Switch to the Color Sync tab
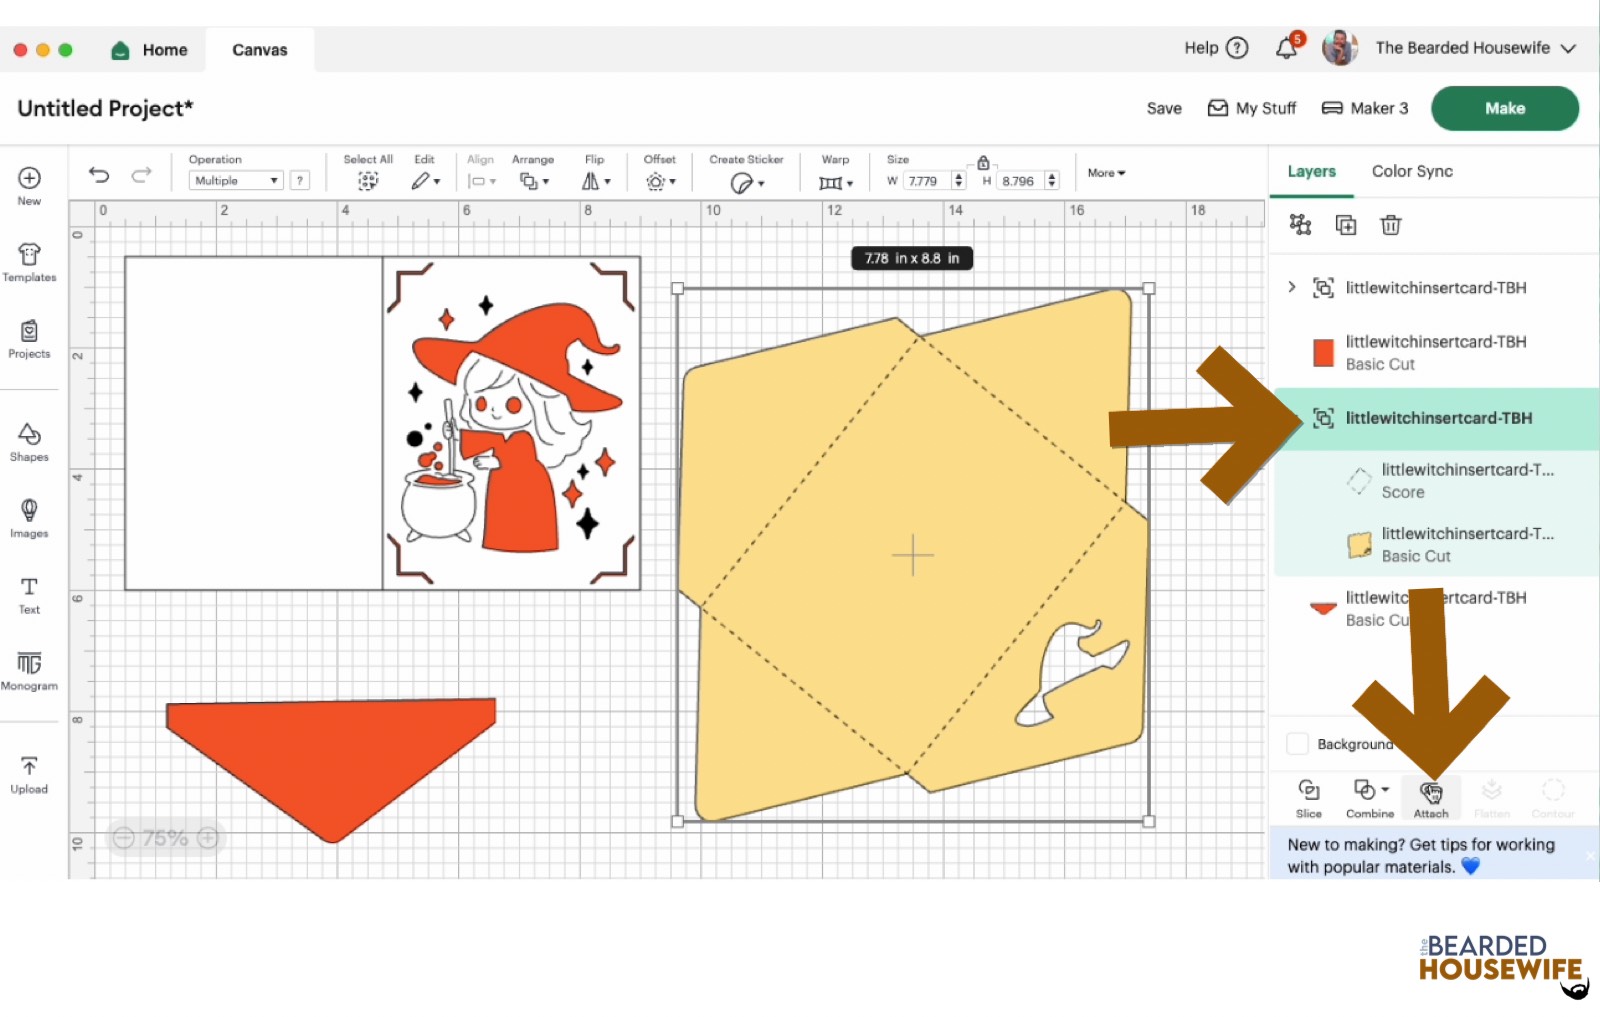The width and height of the screenshot is (1600, 1017). (x=1412, y=171)
